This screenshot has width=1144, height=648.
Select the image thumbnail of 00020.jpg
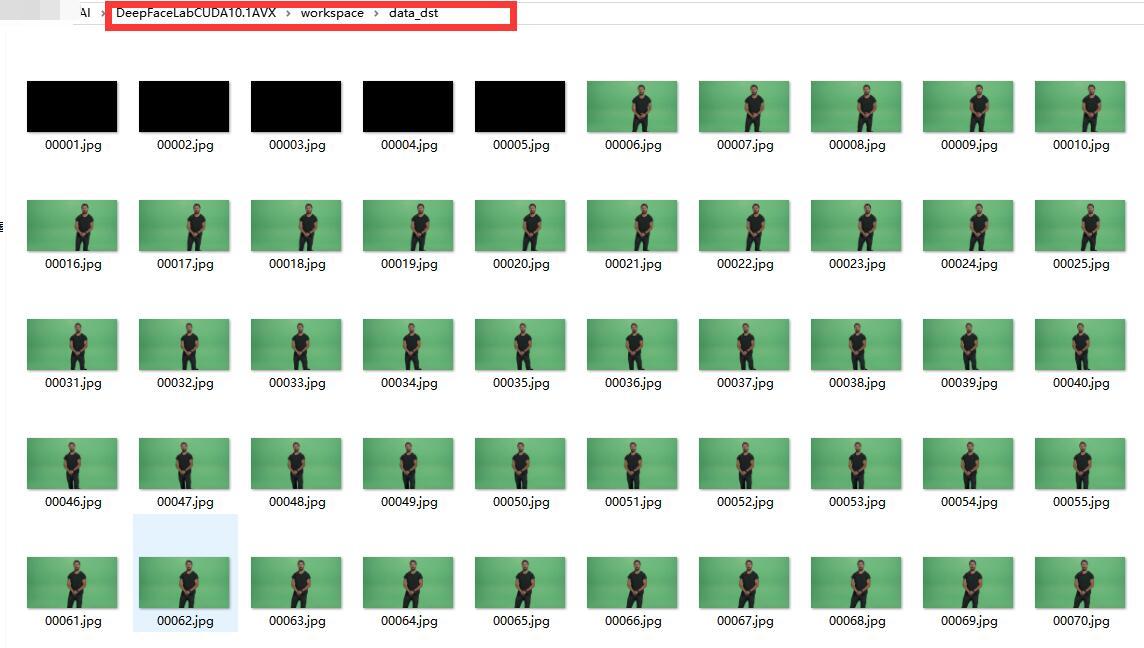[x=520, y=225]
